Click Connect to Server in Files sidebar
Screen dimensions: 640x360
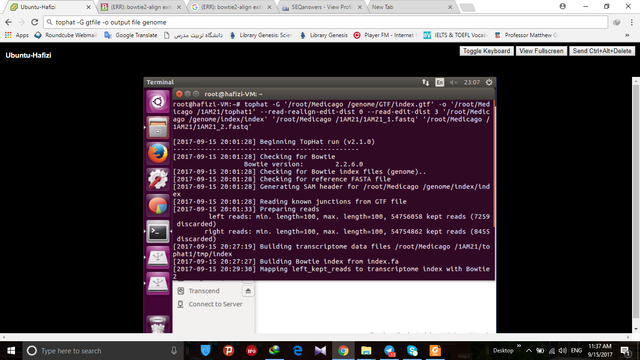215,304
